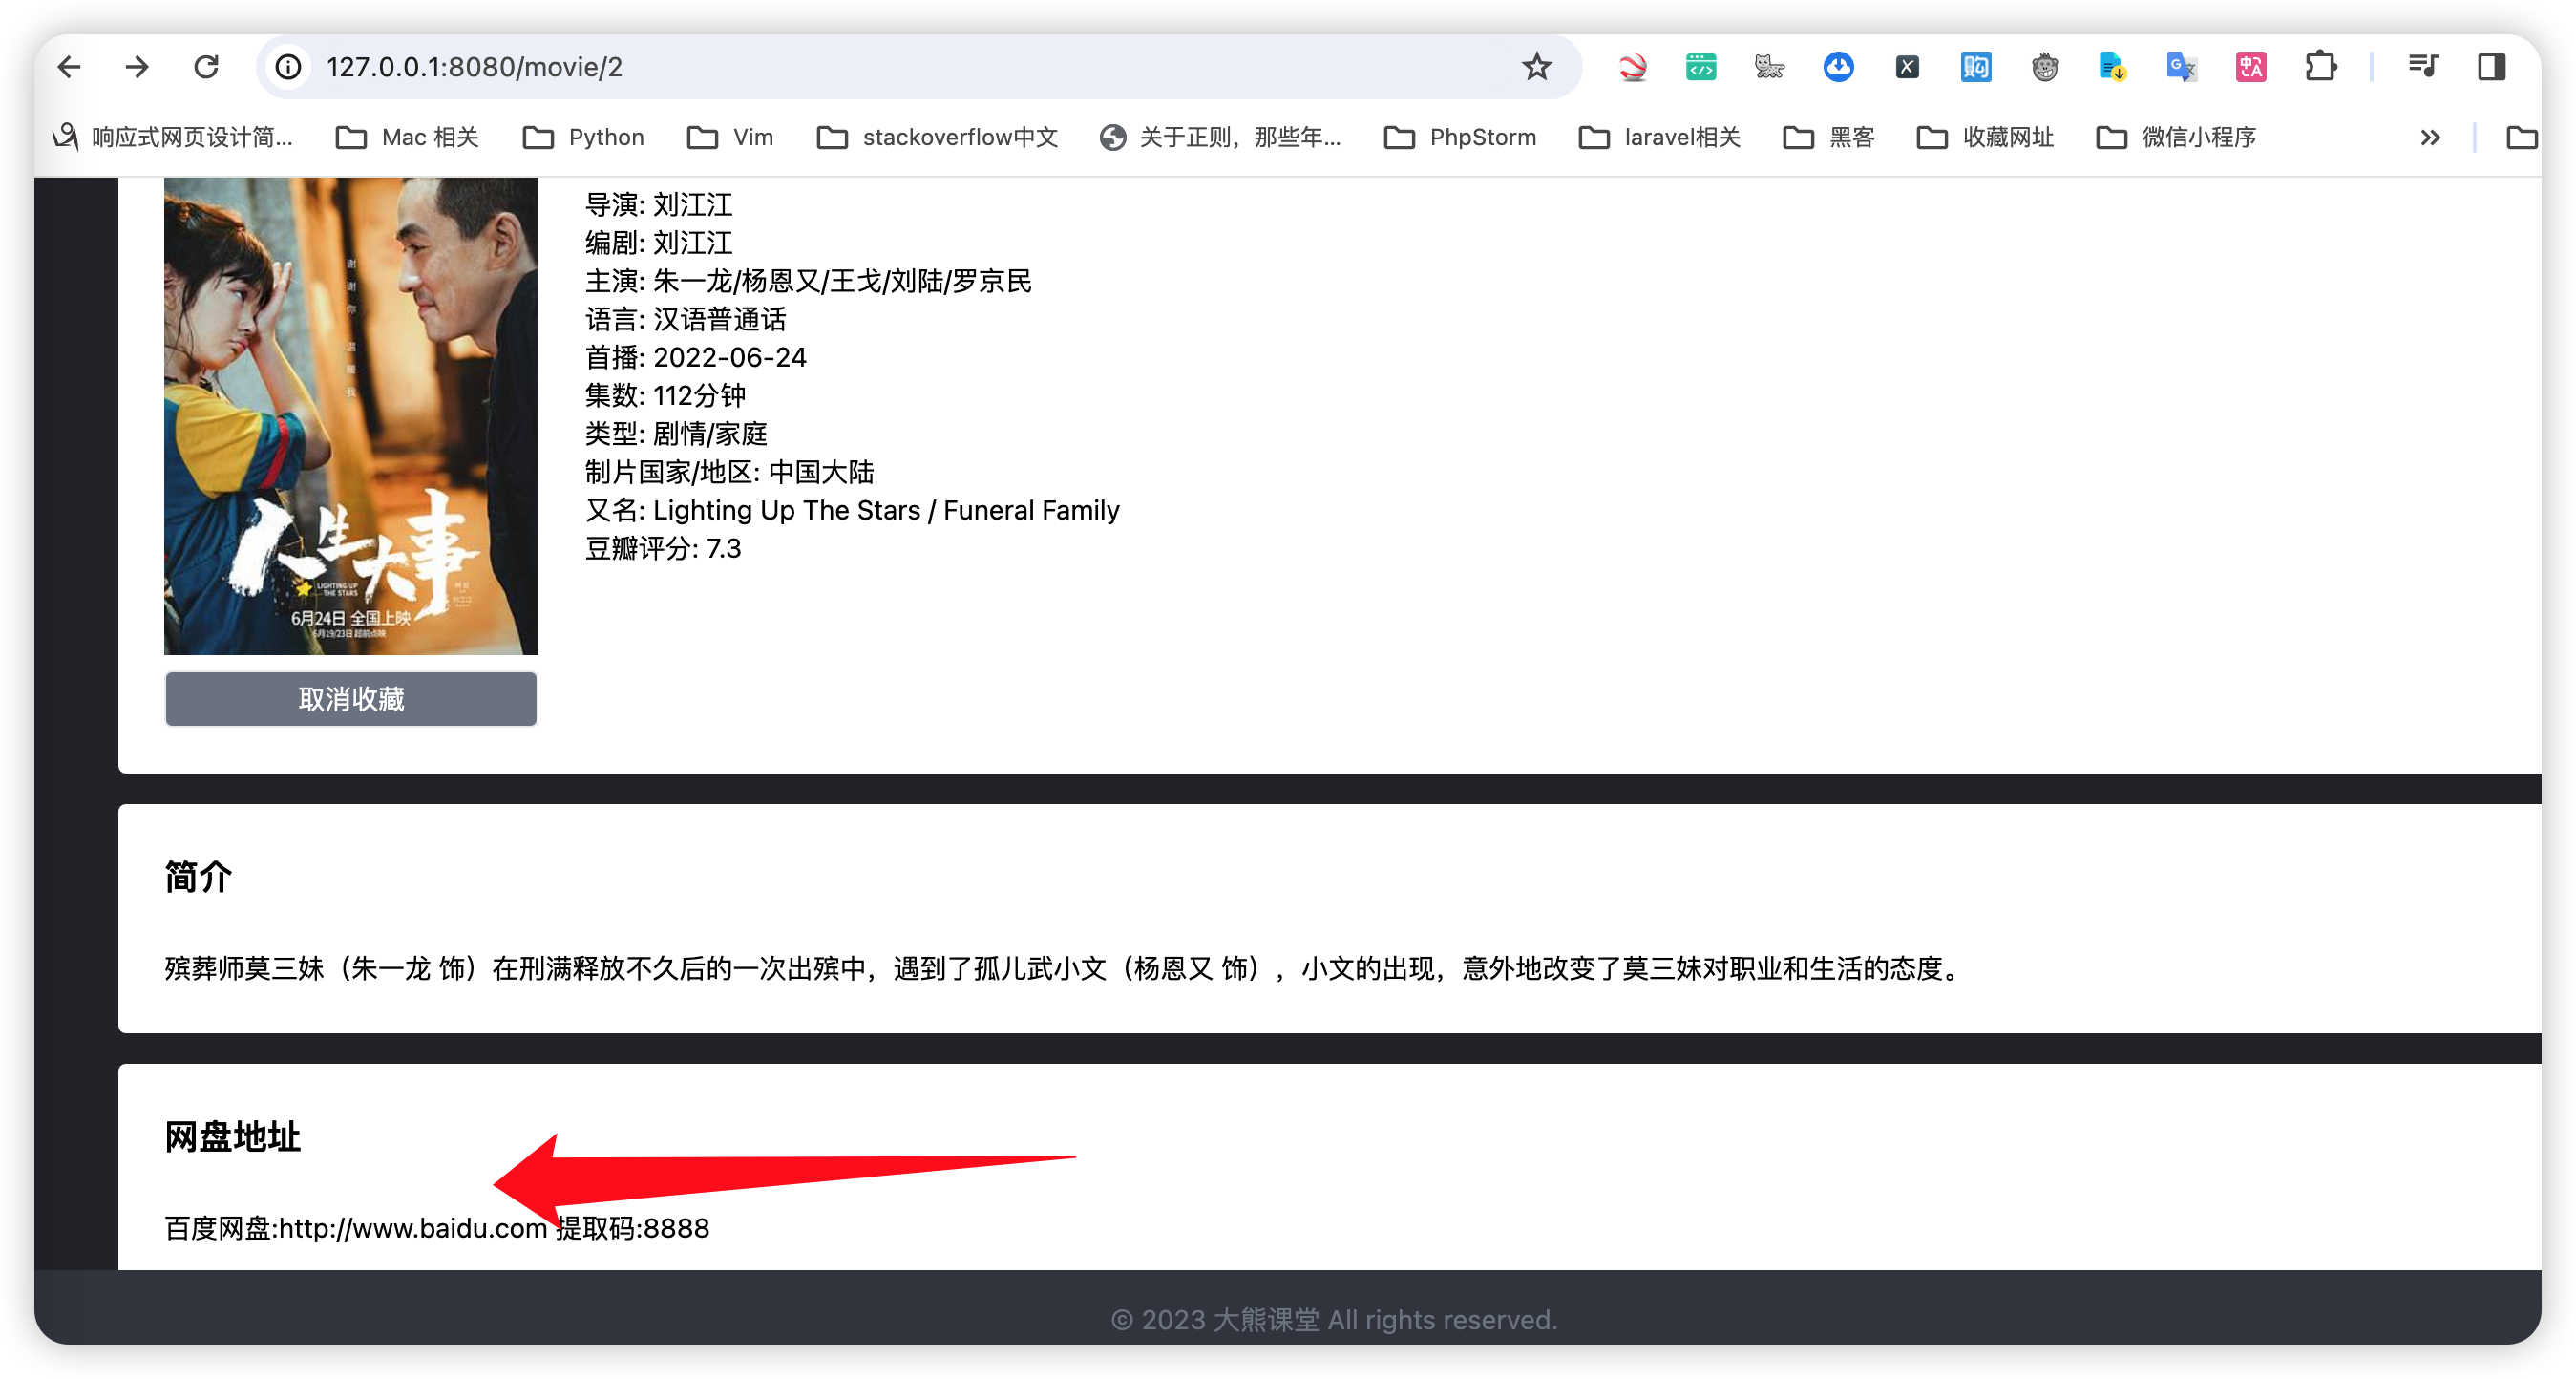
Task: Open the 响应式网页设计简 bookmark
Action: [173, 137]
